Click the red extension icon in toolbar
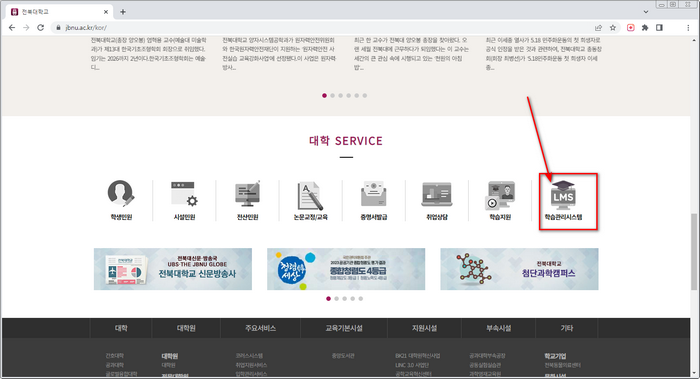 pyautogui.click(x=631, y=28)
